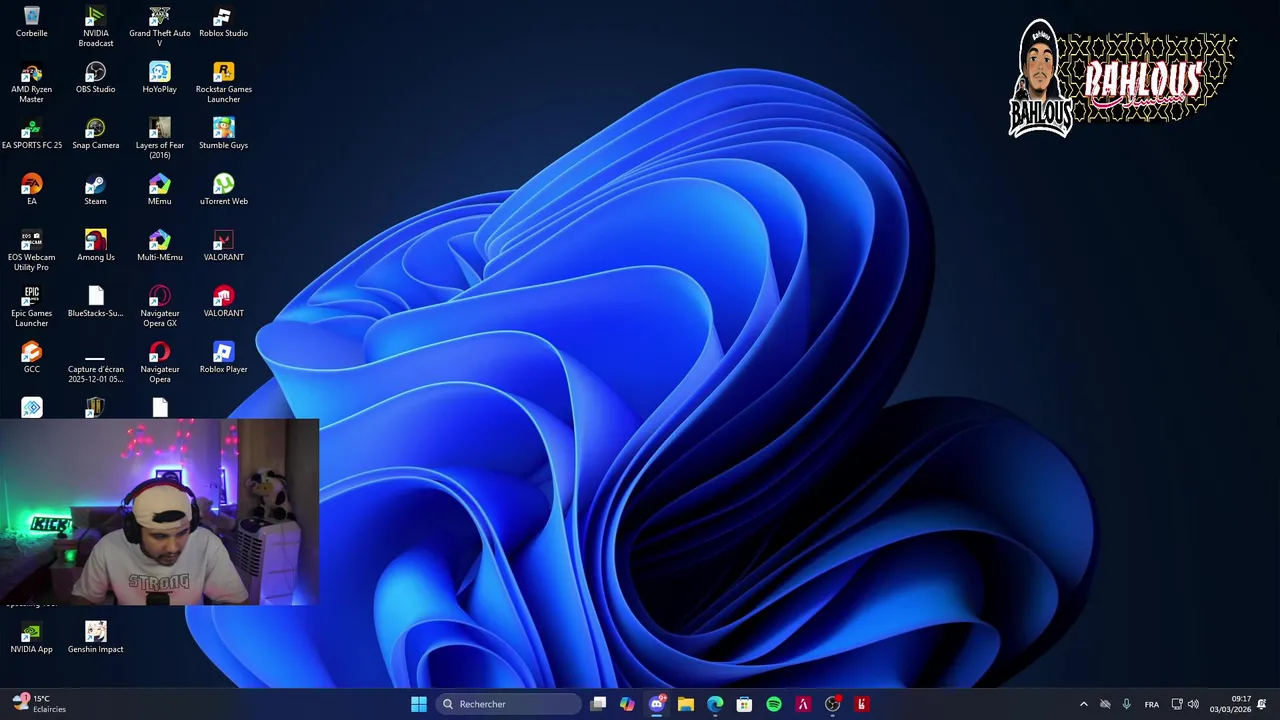Select the EA app desktop icon

pos(31,190)
